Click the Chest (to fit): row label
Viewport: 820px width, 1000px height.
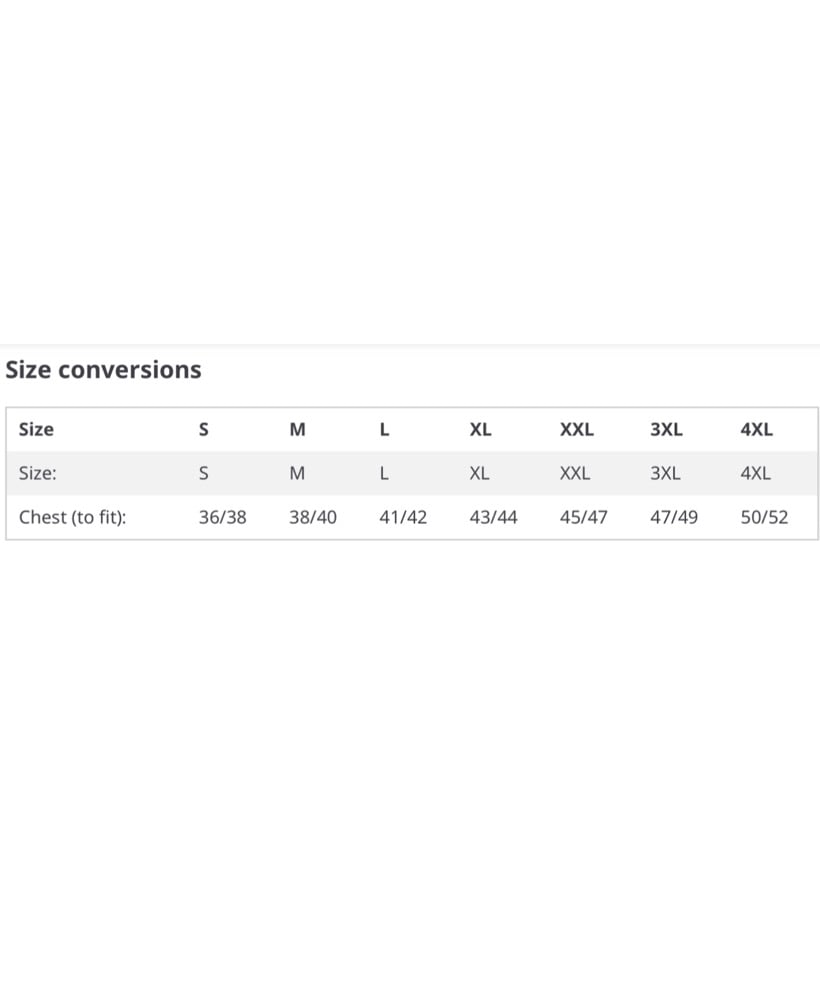pyautogui.click(x=73, y=517)
